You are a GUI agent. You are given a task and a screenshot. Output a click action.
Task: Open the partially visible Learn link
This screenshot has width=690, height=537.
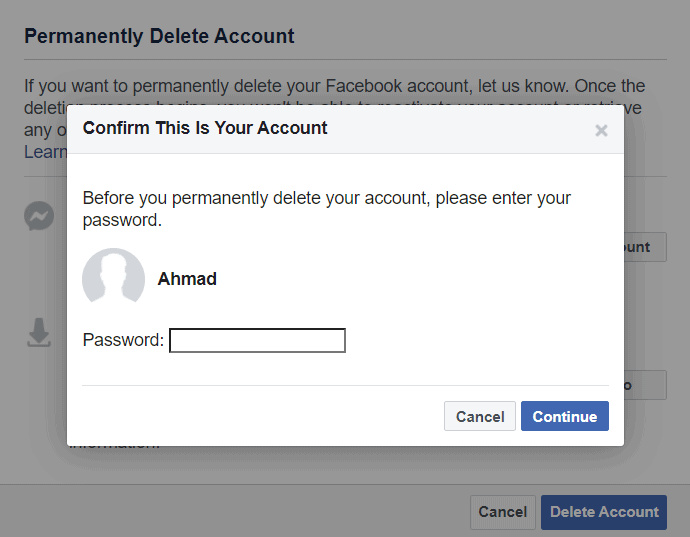[x=45, y=152]
